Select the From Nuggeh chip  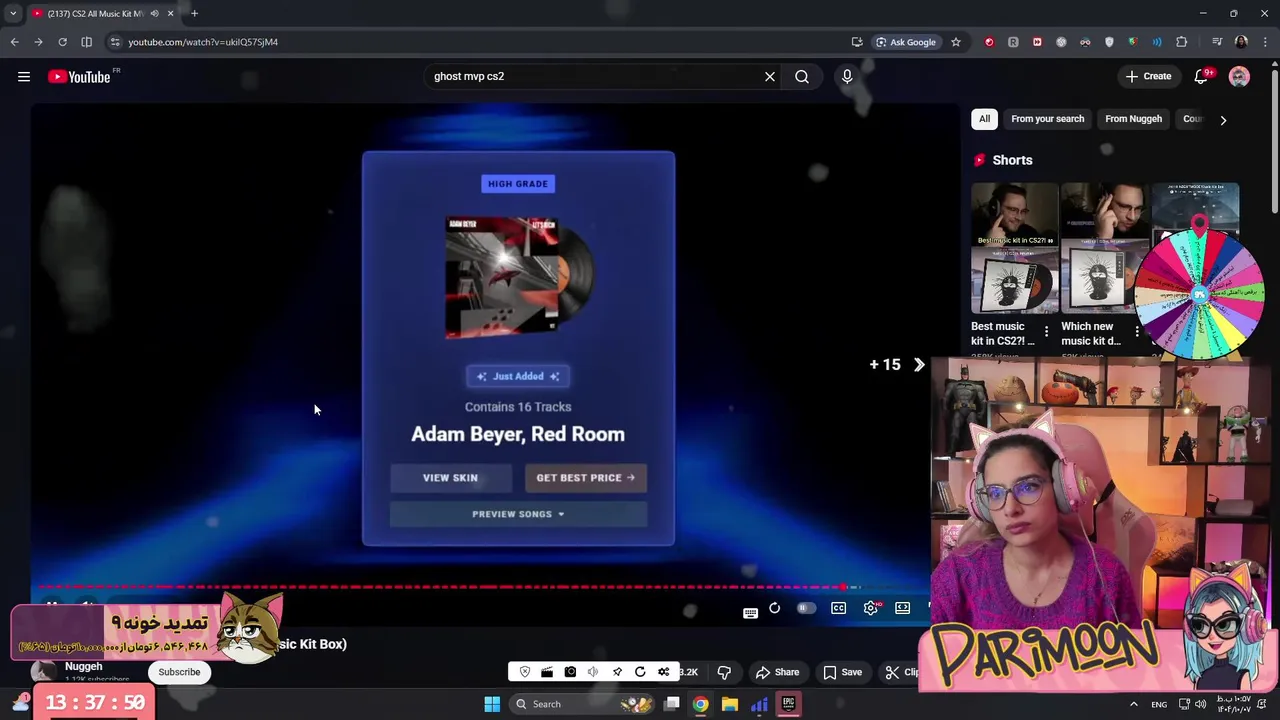pyautogui.click(x=1133, y=119)
